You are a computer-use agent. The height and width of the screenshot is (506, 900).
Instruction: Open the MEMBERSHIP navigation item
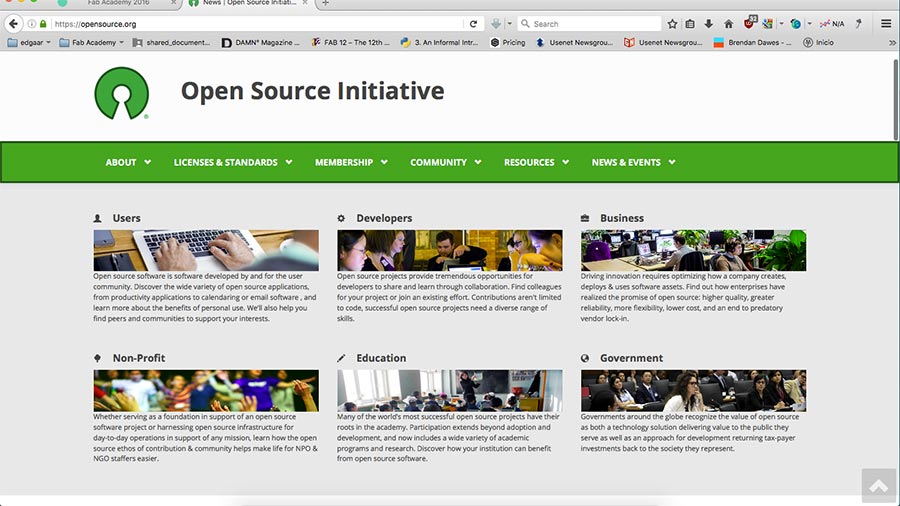pos(344,162)
